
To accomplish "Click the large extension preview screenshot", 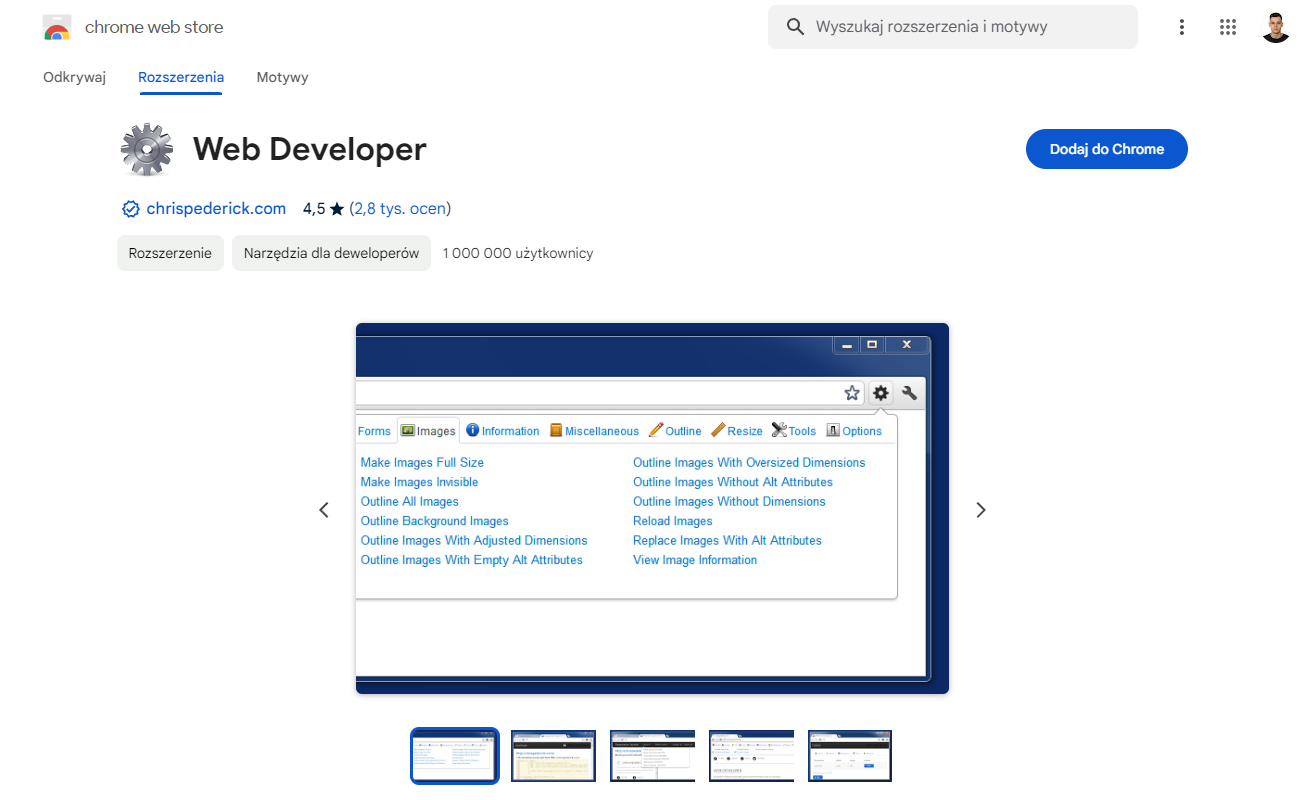I will 652,508.
